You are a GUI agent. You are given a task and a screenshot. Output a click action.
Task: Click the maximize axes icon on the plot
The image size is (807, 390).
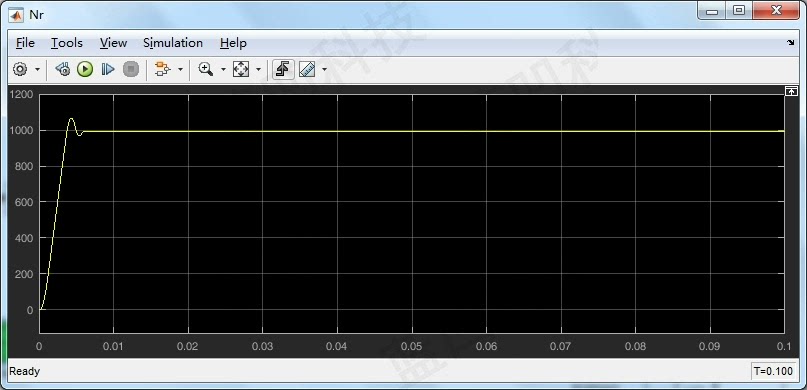tap(791, 91)
